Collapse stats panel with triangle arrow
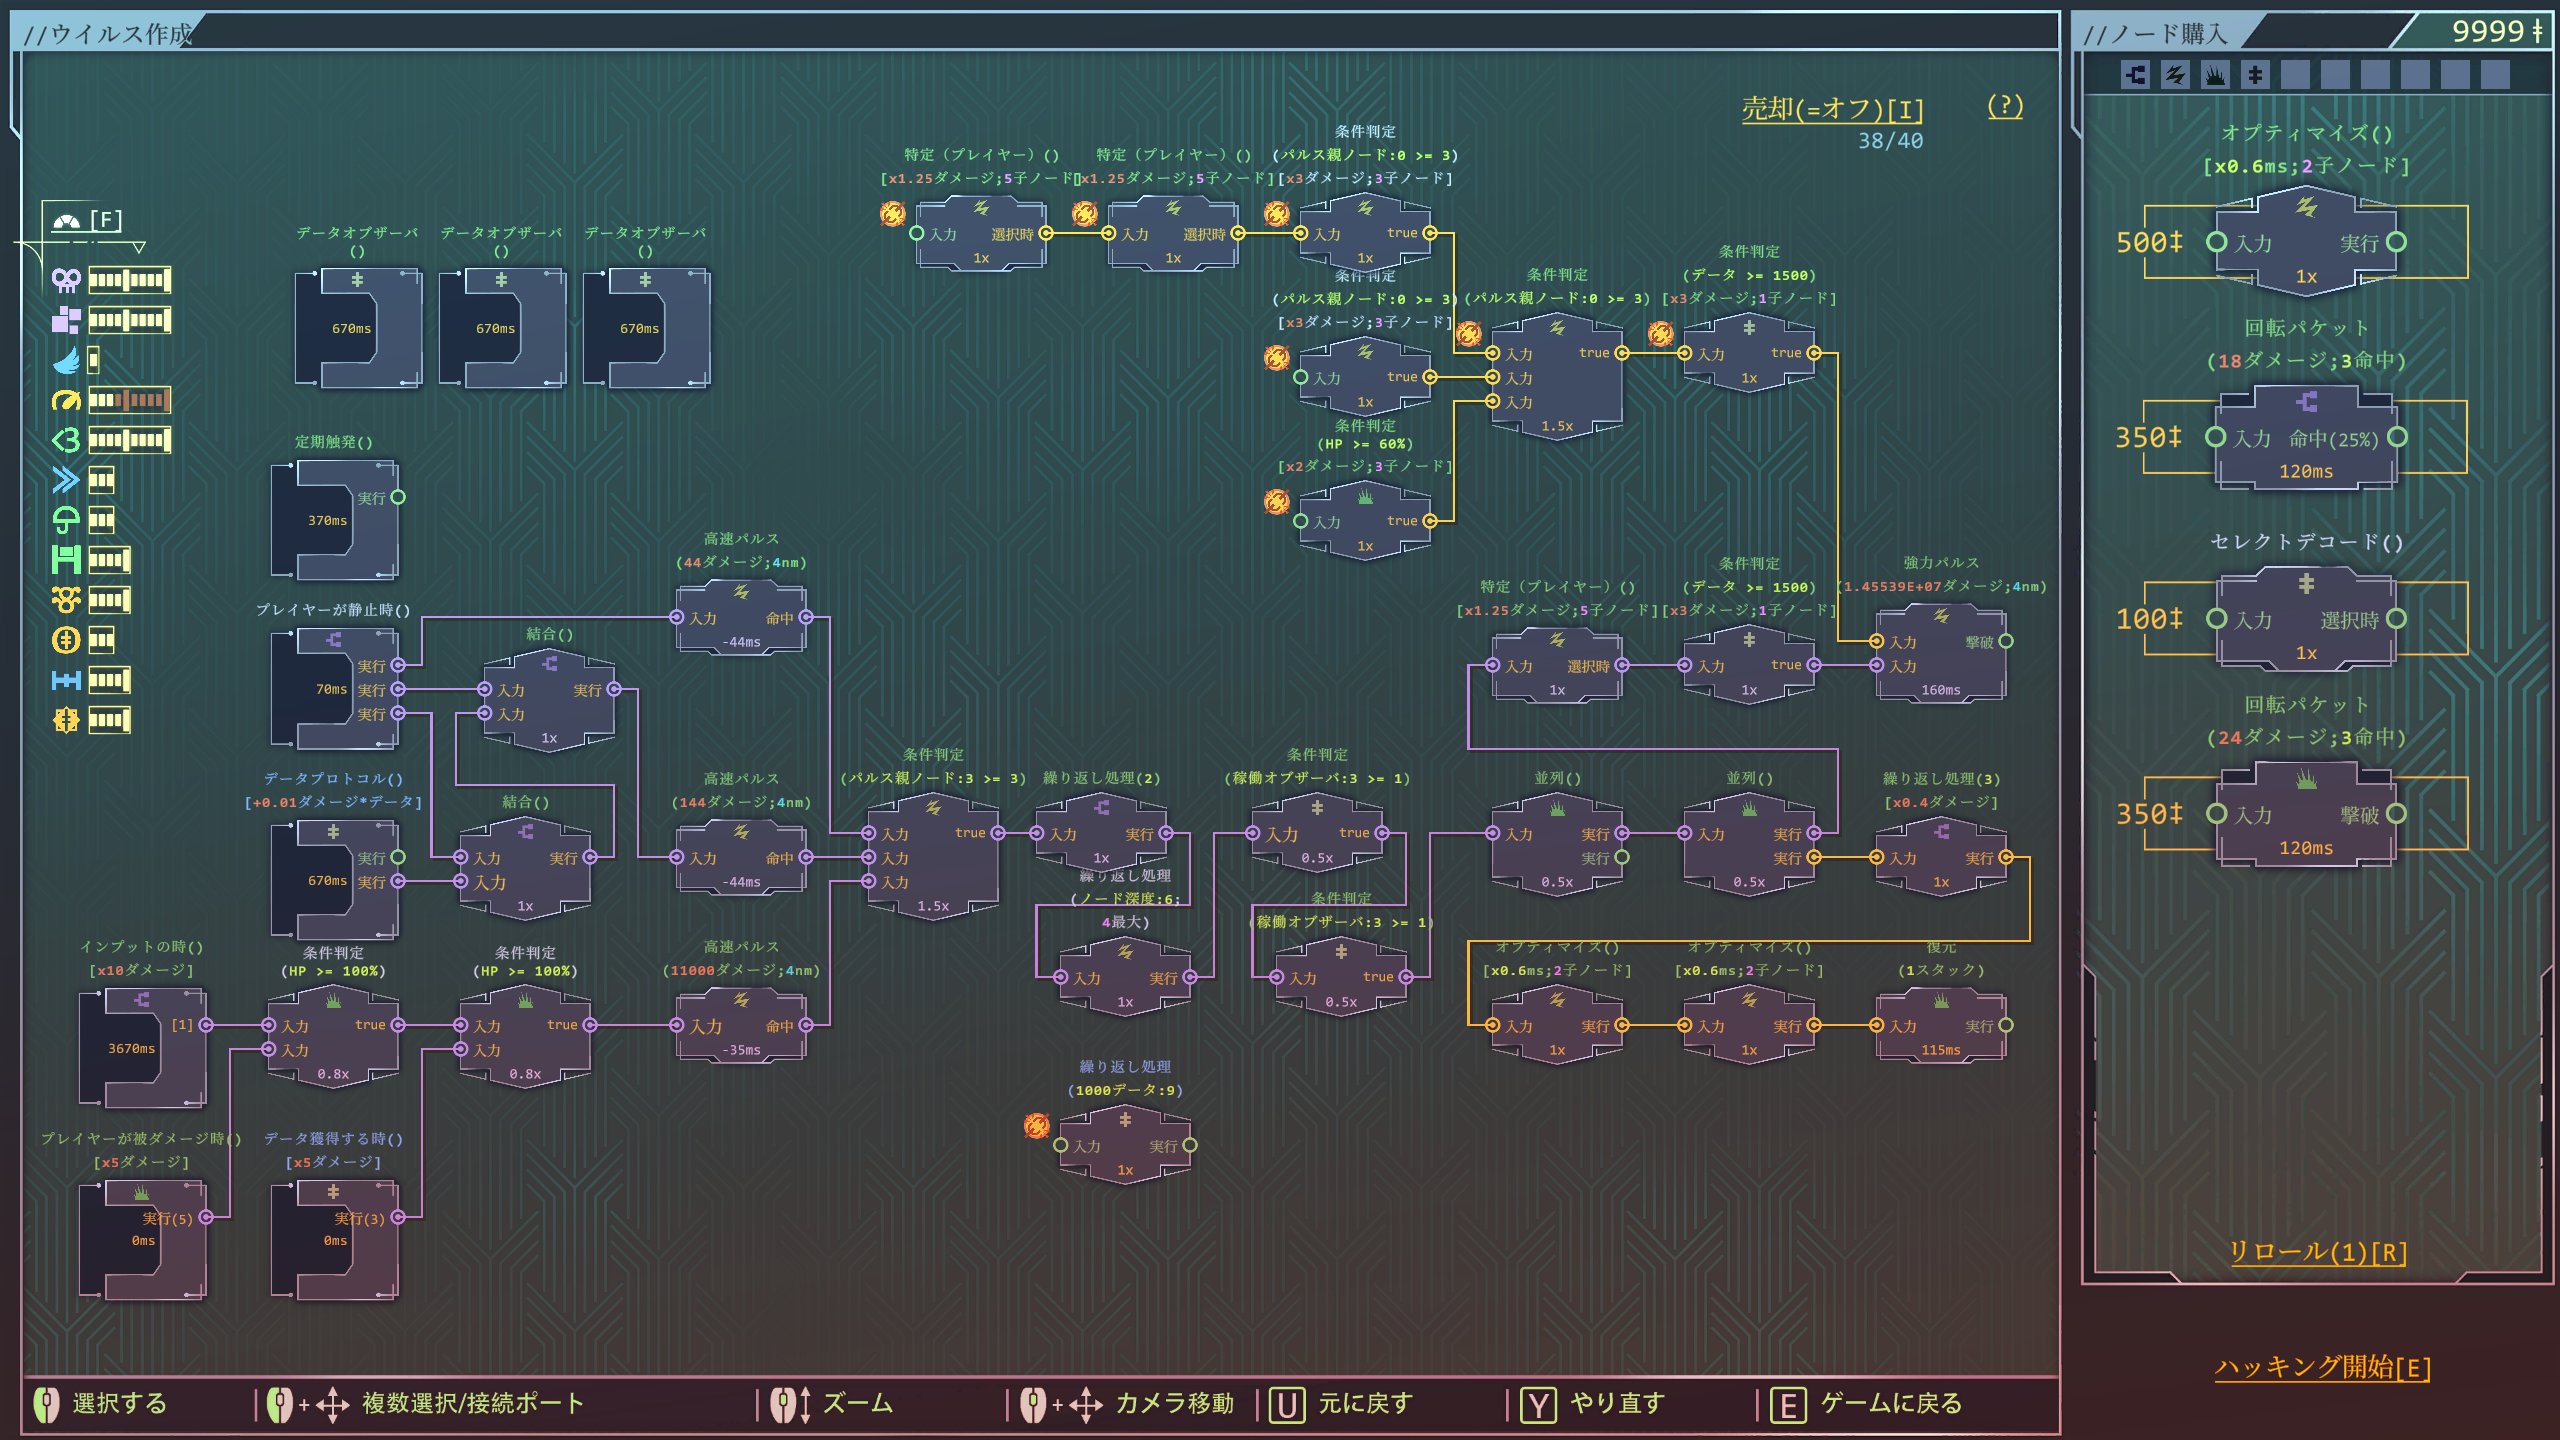The width and height of the screenshot is (2560, 1440). click(x=139, y=246)
